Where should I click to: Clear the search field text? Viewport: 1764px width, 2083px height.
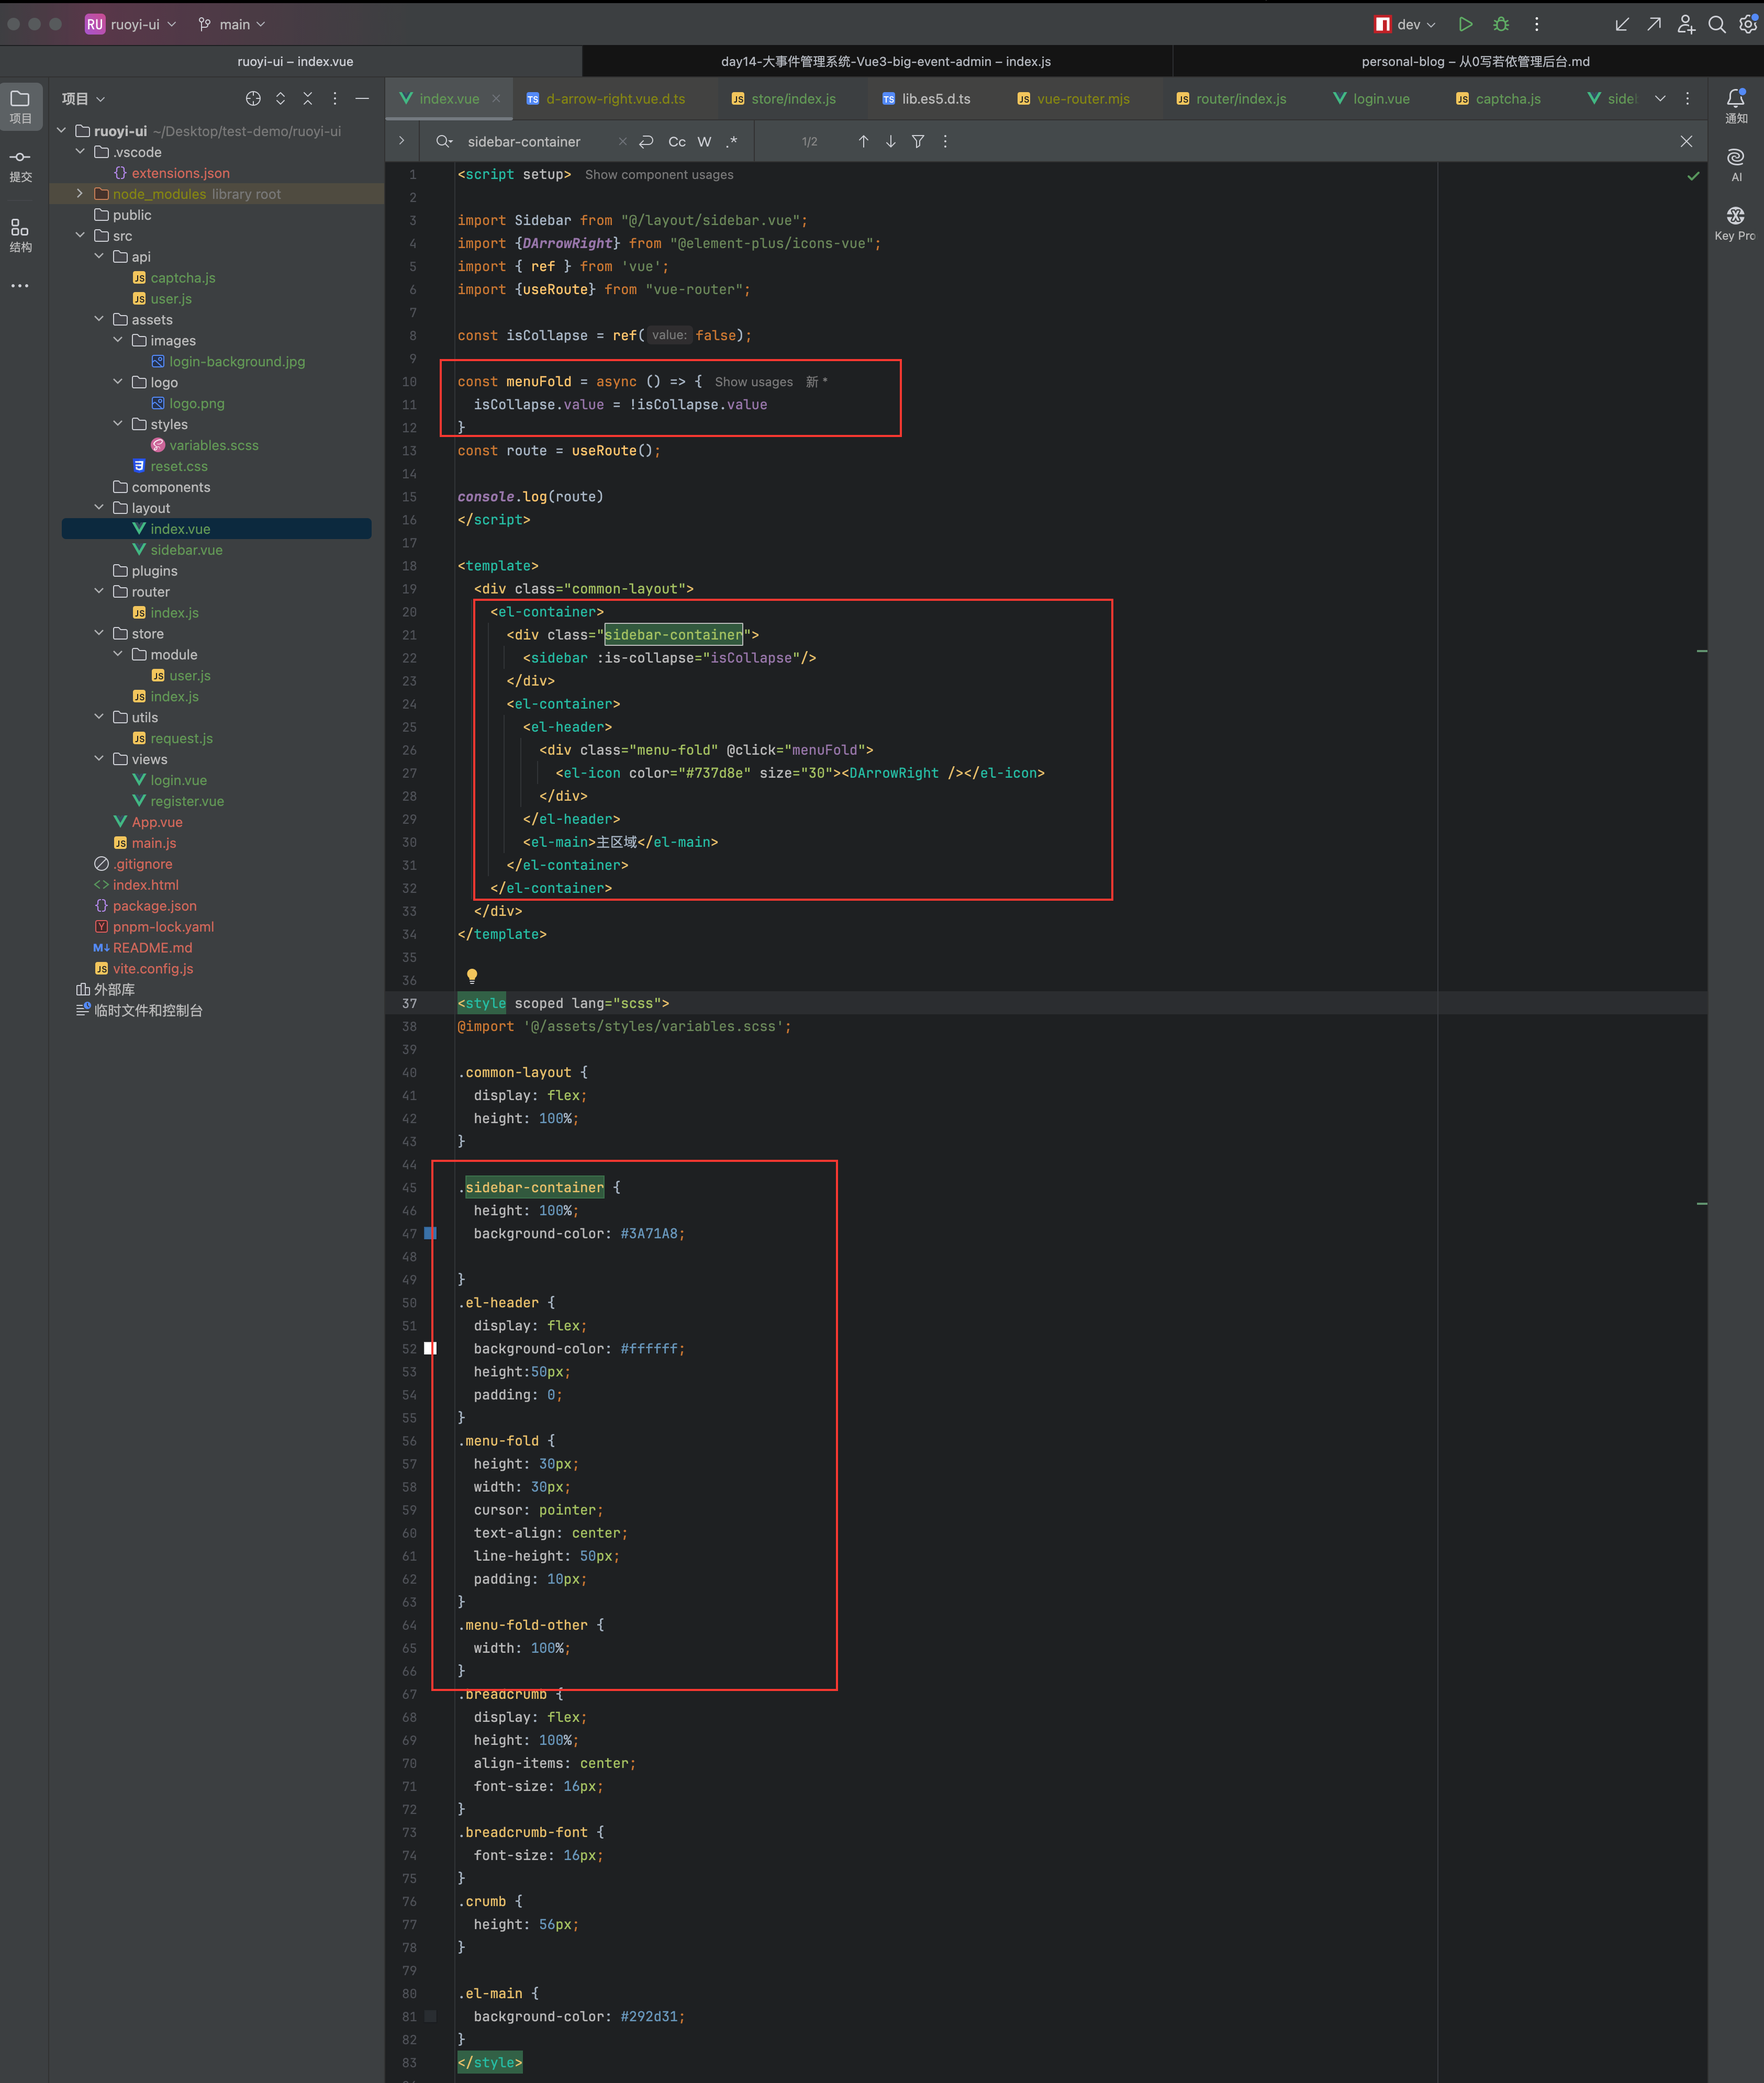[622, 141]
